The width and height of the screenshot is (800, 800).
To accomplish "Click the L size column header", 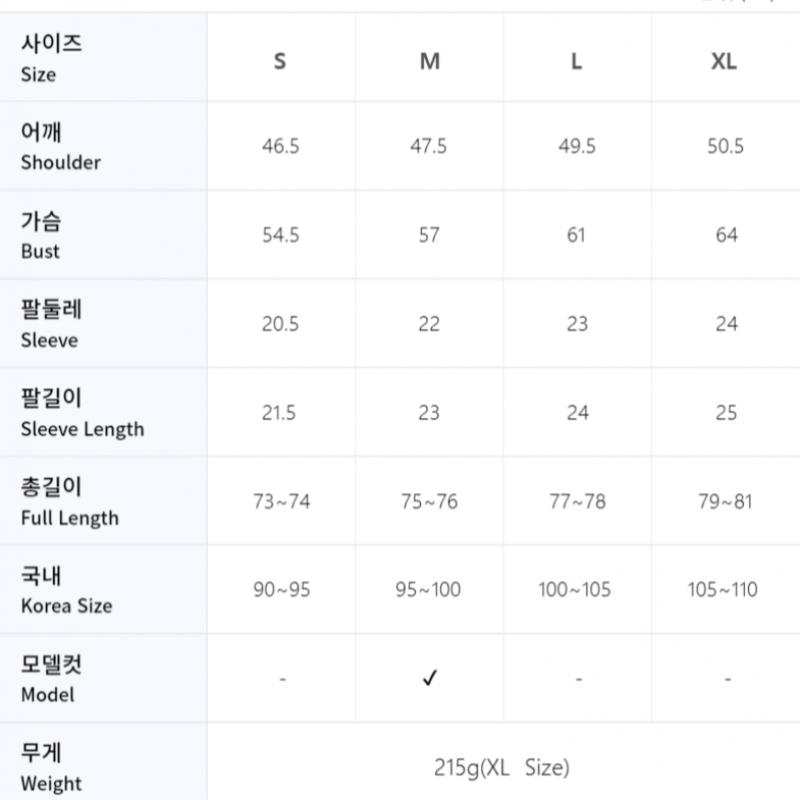I will click(x=577, y=61).
